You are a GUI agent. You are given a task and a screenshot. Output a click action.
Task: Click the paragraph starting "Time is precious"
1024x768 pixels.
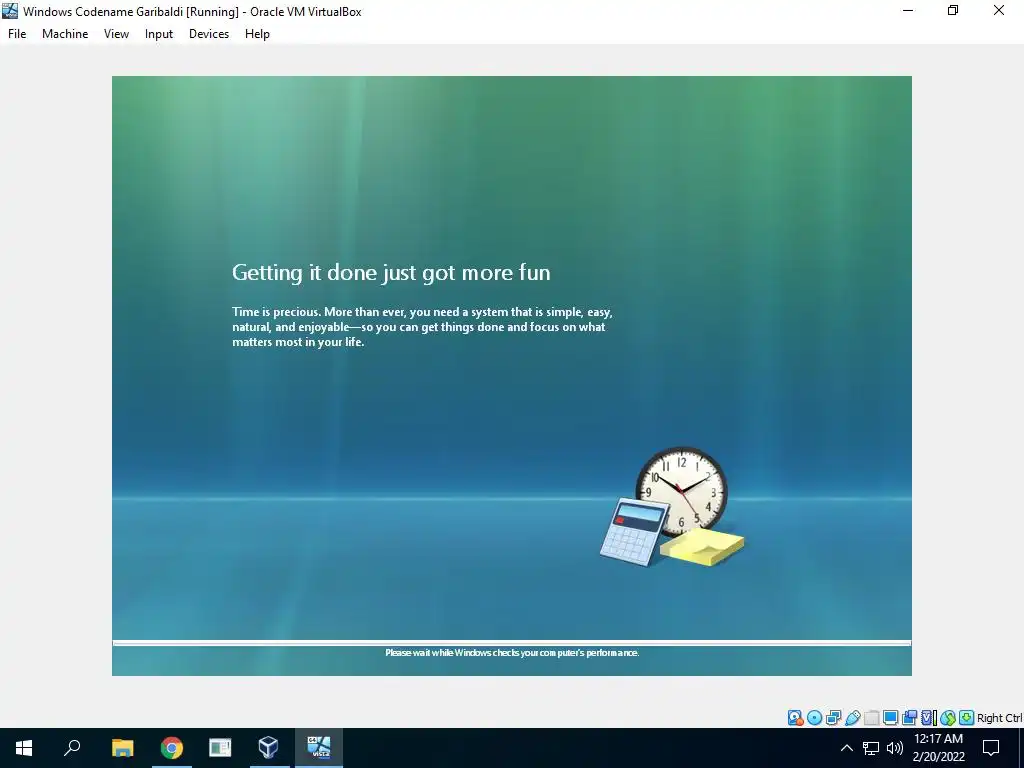tap(423, 327)
